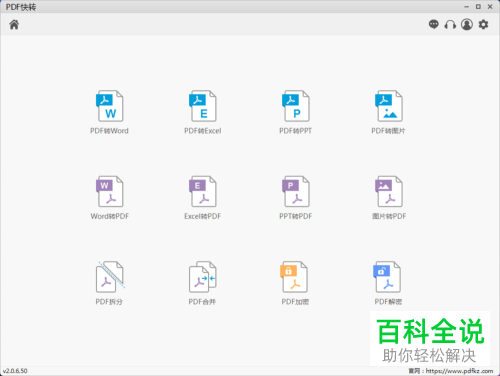500x376 pixels.
Task: Visit the official website link https://www.pdfkz.com
Action: tap(459, 371)
